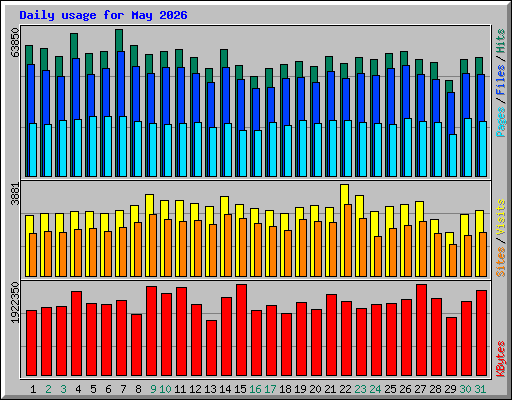Click day 18 on the x-axis
The height and width of the screenshot is (400, 512).
click(x=285, y=389)
